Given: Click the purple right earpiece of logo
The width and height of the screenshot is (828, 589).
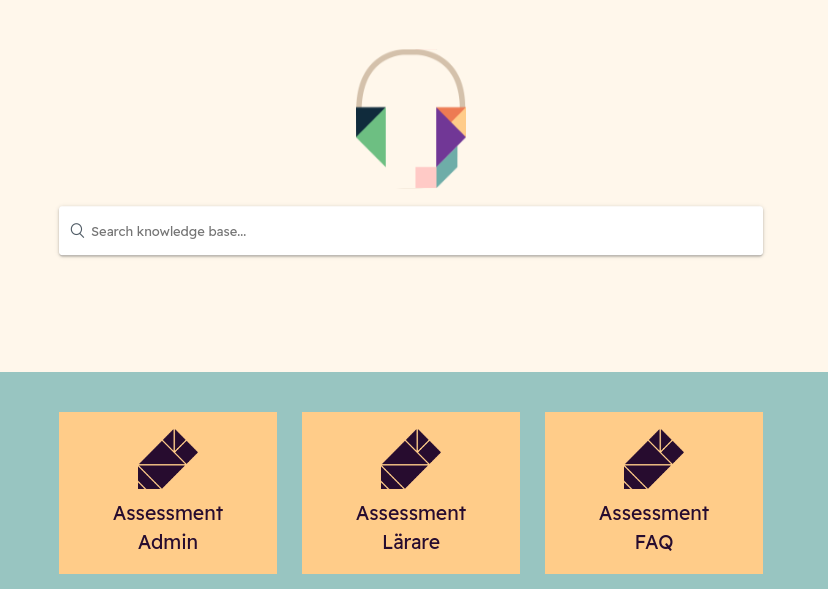Looking at the screenshot, I should [448, 137].
